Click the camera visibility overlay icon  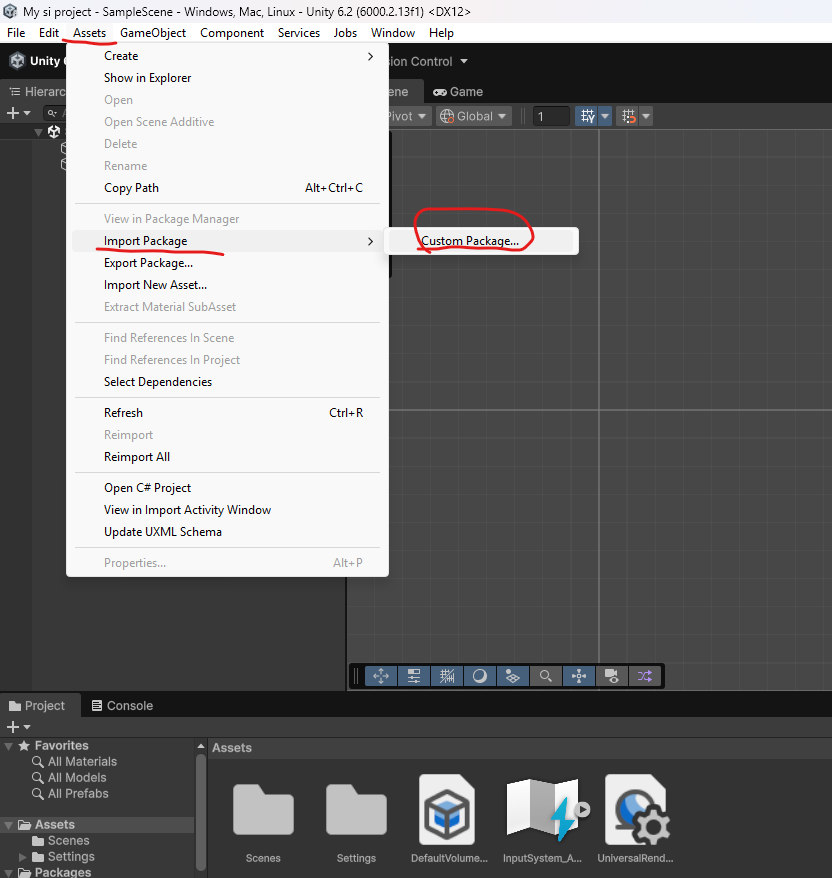click(612, 676)
